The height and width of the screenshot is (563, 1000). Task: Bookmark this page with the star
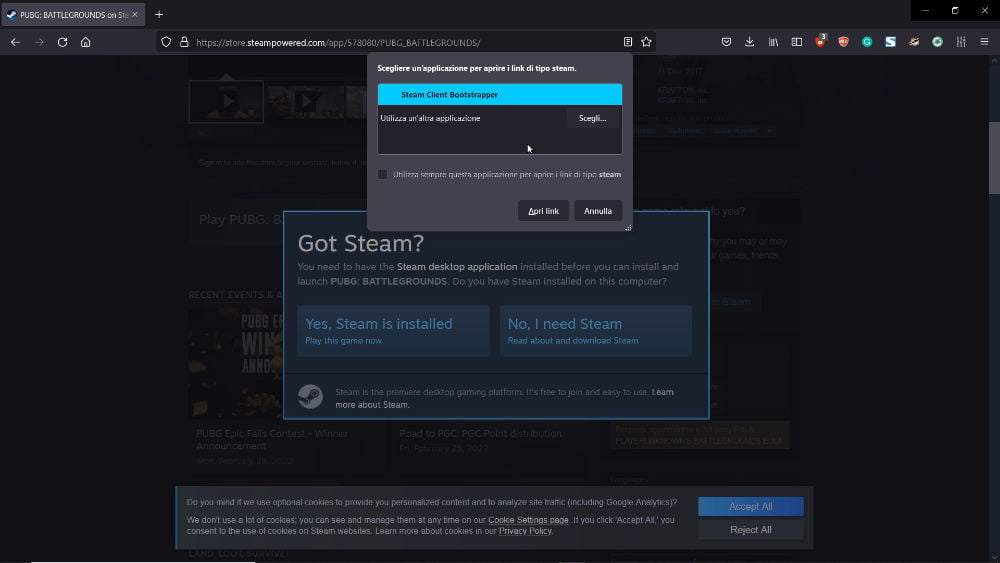(x=646, y=42)
